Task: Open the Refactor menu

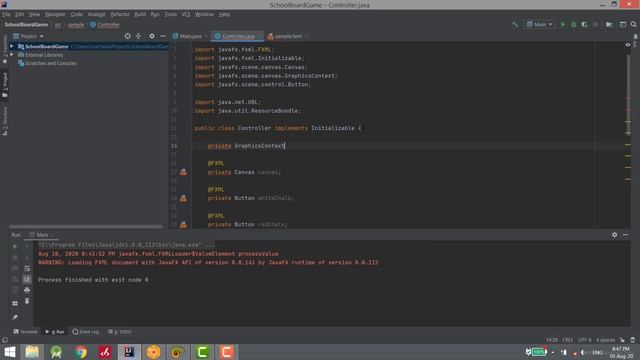Action: [120, 14]
